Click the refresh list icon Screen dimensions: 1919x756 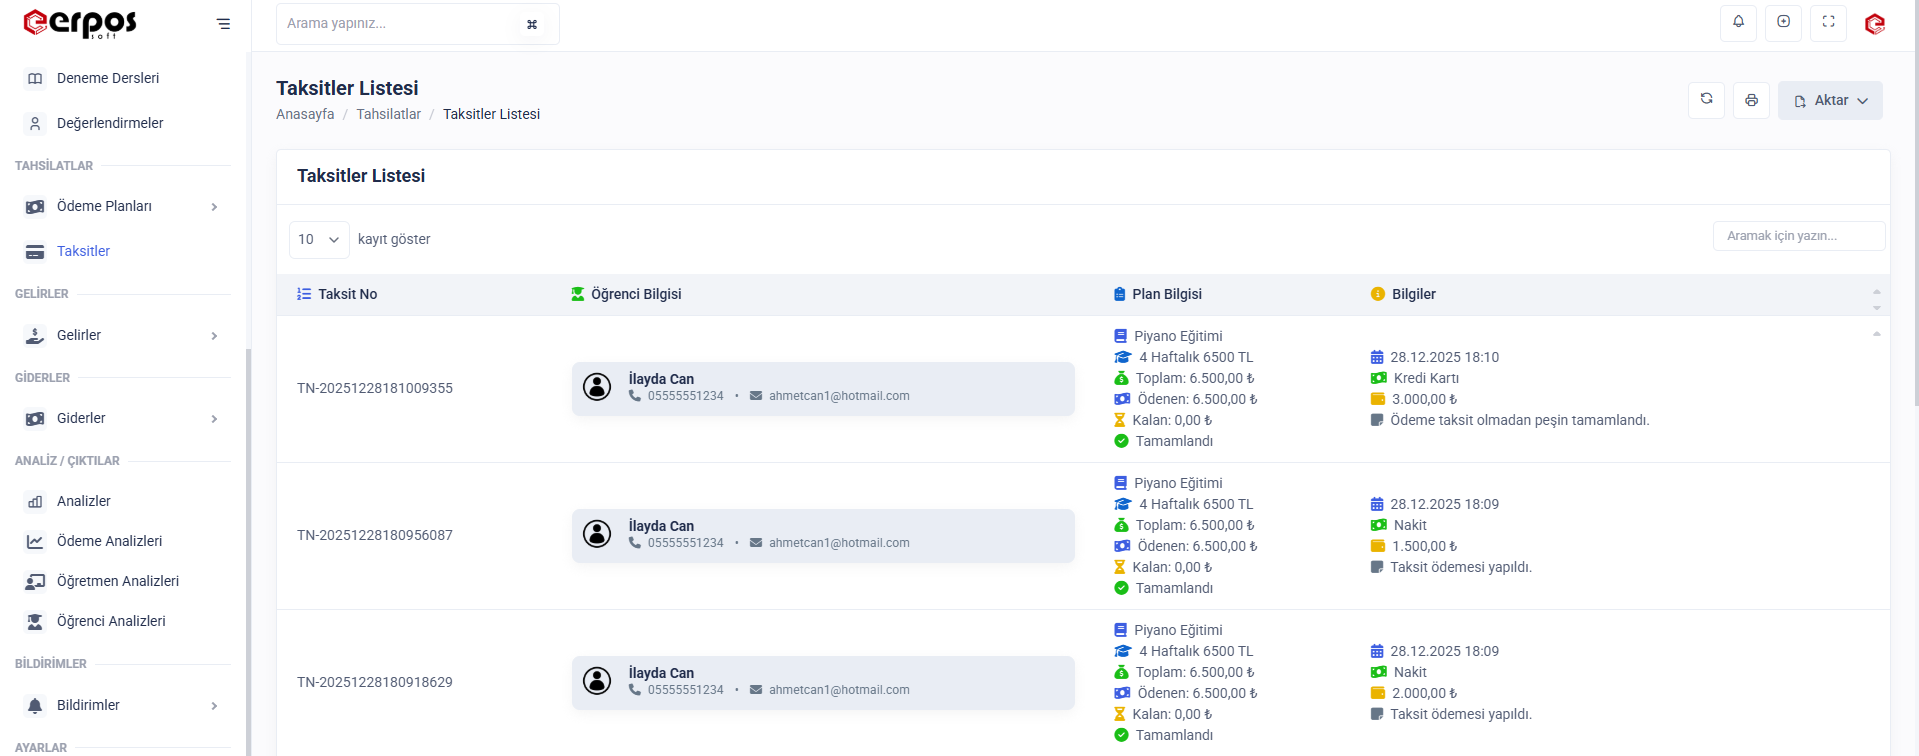(x=1706, y=100)
